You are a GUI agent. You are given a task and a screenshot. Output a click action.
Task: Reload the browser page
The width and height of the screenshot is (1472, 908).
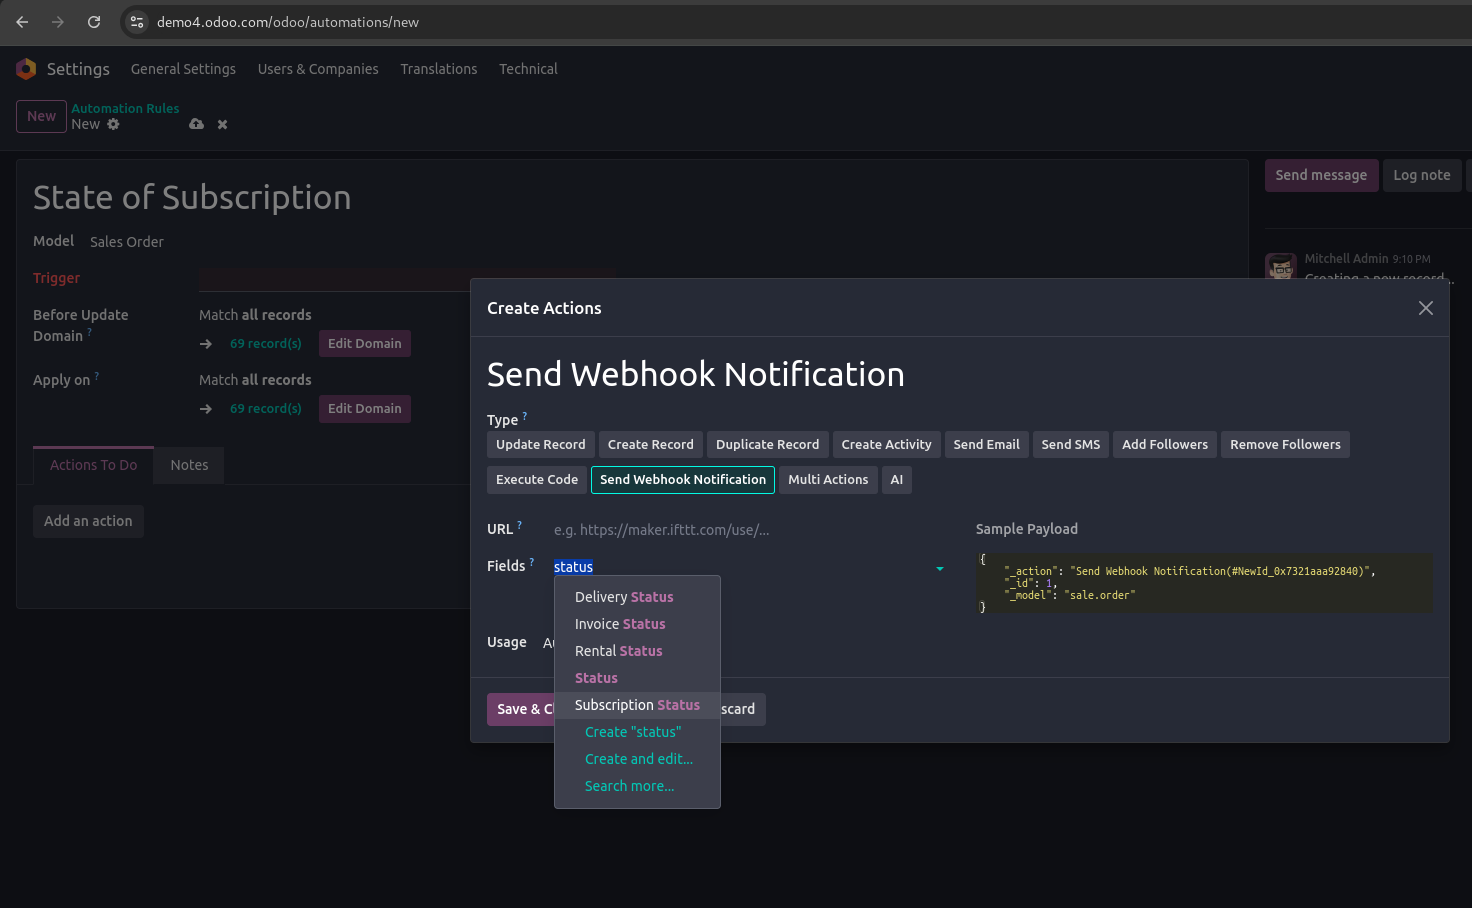click(94, 22)
